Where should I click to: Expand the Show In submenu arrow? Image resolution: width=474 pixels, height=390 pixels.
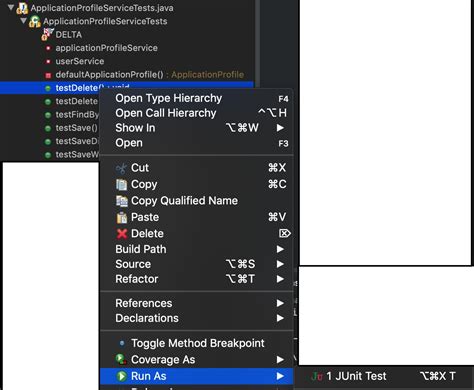[x=280, y=128]
